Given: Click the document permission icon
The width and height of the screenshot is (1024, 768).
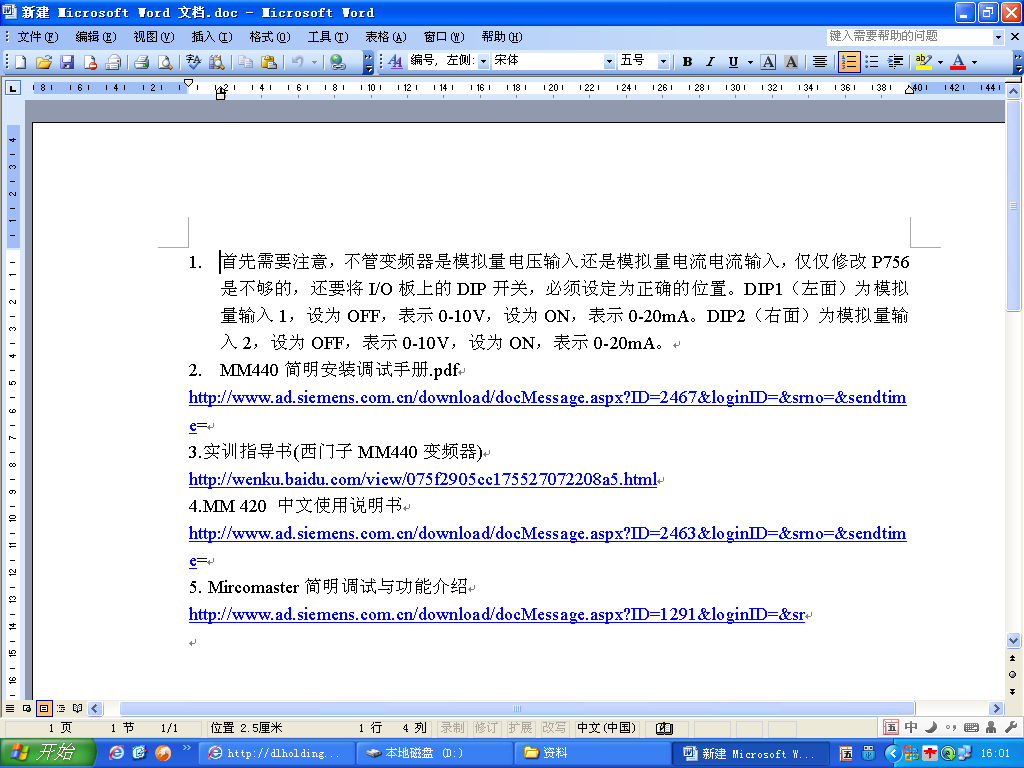Looking at the screenshot, I should coord(90,62).
